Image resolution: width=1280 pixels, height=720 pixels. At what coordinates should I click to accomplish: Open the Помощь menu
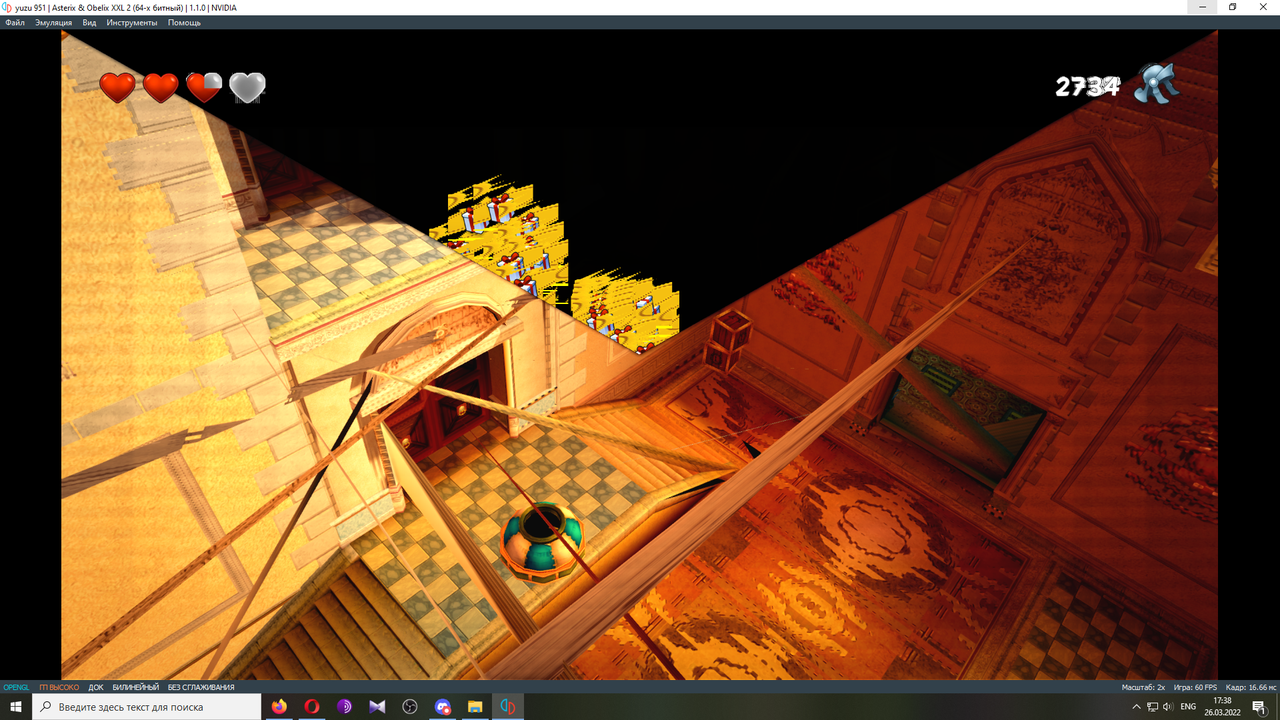(x=184, y=22)
